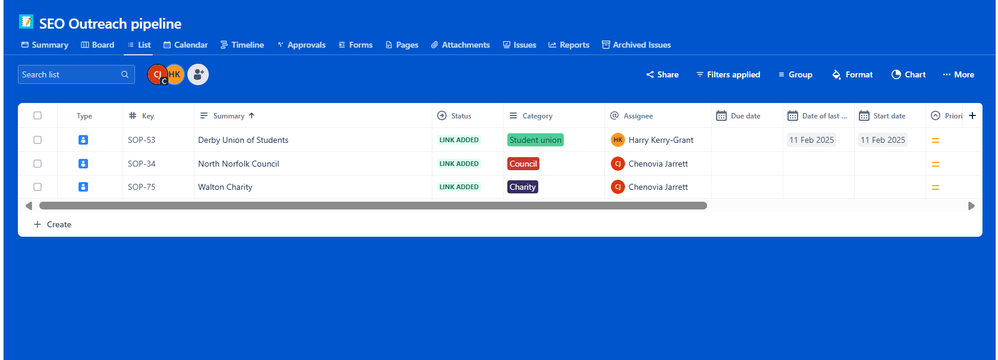Open issue key SOP-34
Screen dimensions: 998x360
point(141,163)
